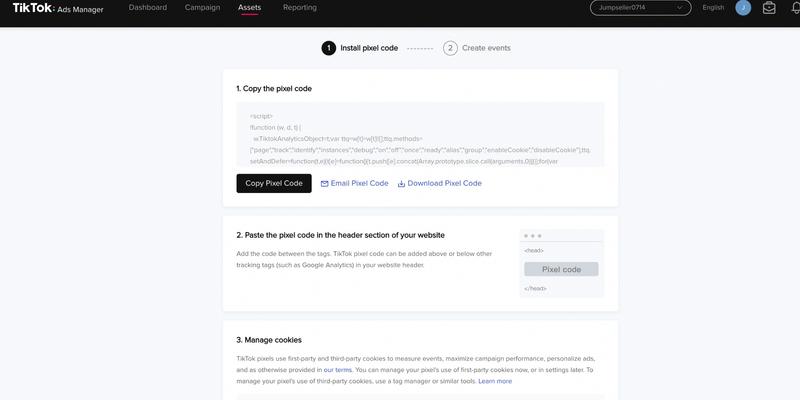Image resolution: width=800 pixels, height=400 pixels.
Task: Select step 2 Create events
Action: pos(477,48)
